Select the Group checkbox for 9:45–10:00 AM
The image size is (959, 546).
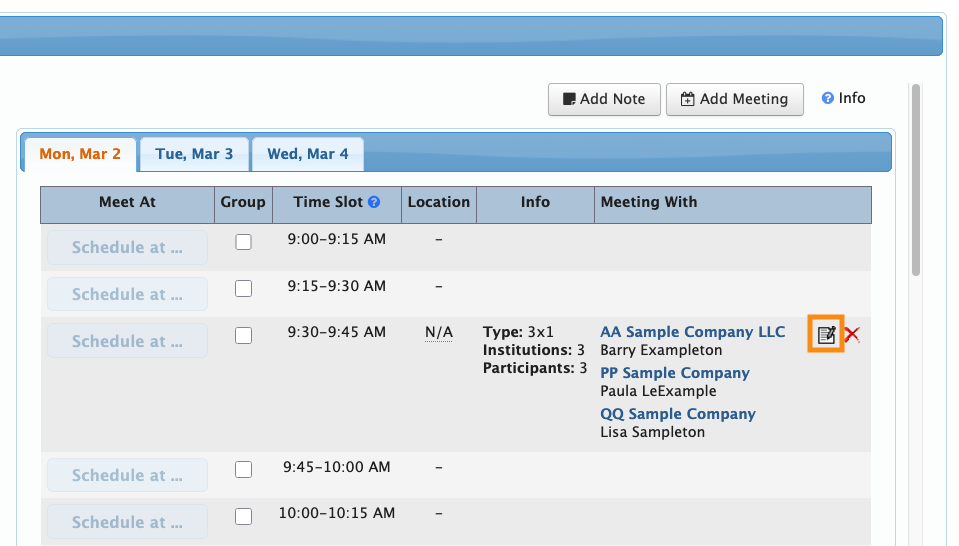243,470
